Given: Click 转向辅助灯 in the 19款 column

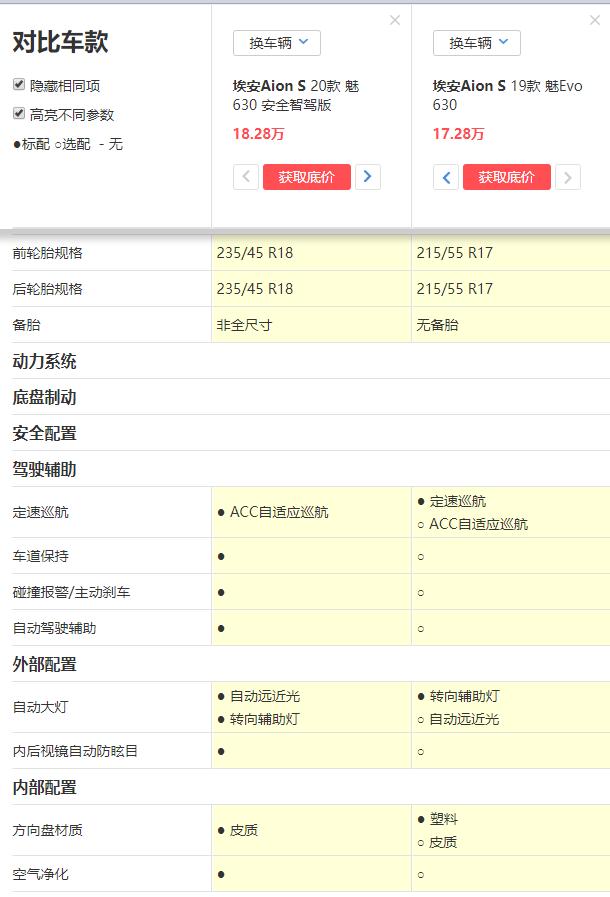Looking at the screenshot, I should pos(465,696).
